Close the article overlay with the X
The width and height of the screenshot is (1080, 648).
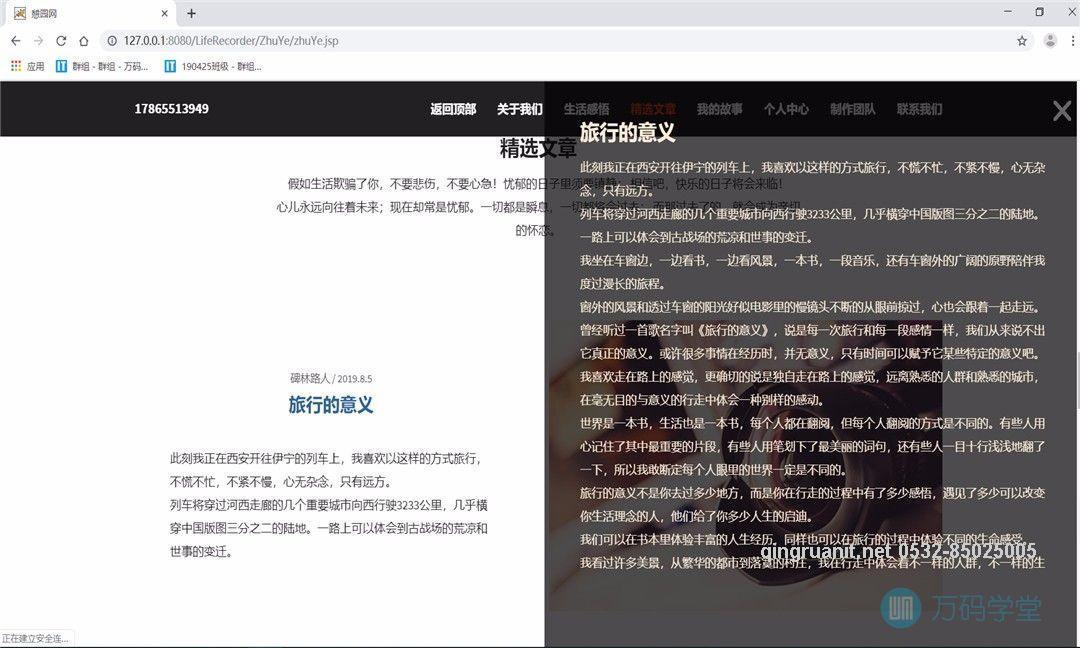(x=1061, y=111)
